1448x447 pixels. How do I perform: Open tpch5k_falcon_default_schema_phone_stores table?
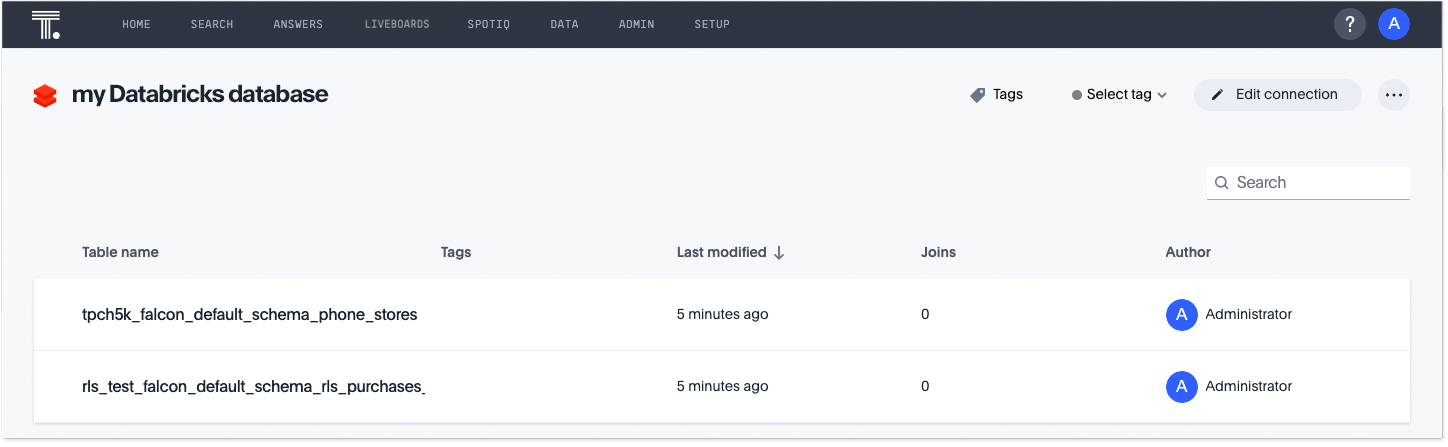click(249, 315)
